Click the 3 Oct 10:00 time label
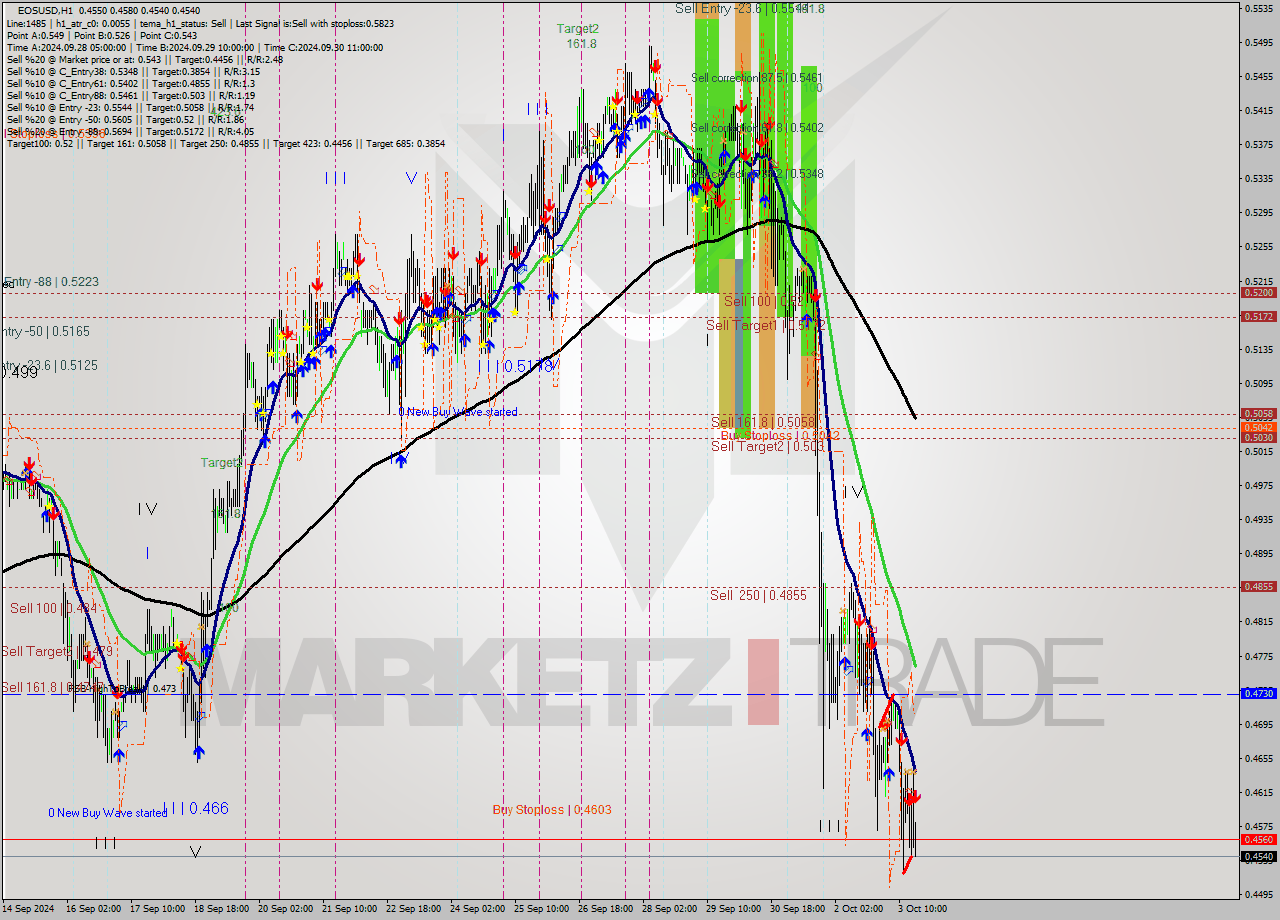The height and width of the screenshot is (920, 1280). (923, 909)
